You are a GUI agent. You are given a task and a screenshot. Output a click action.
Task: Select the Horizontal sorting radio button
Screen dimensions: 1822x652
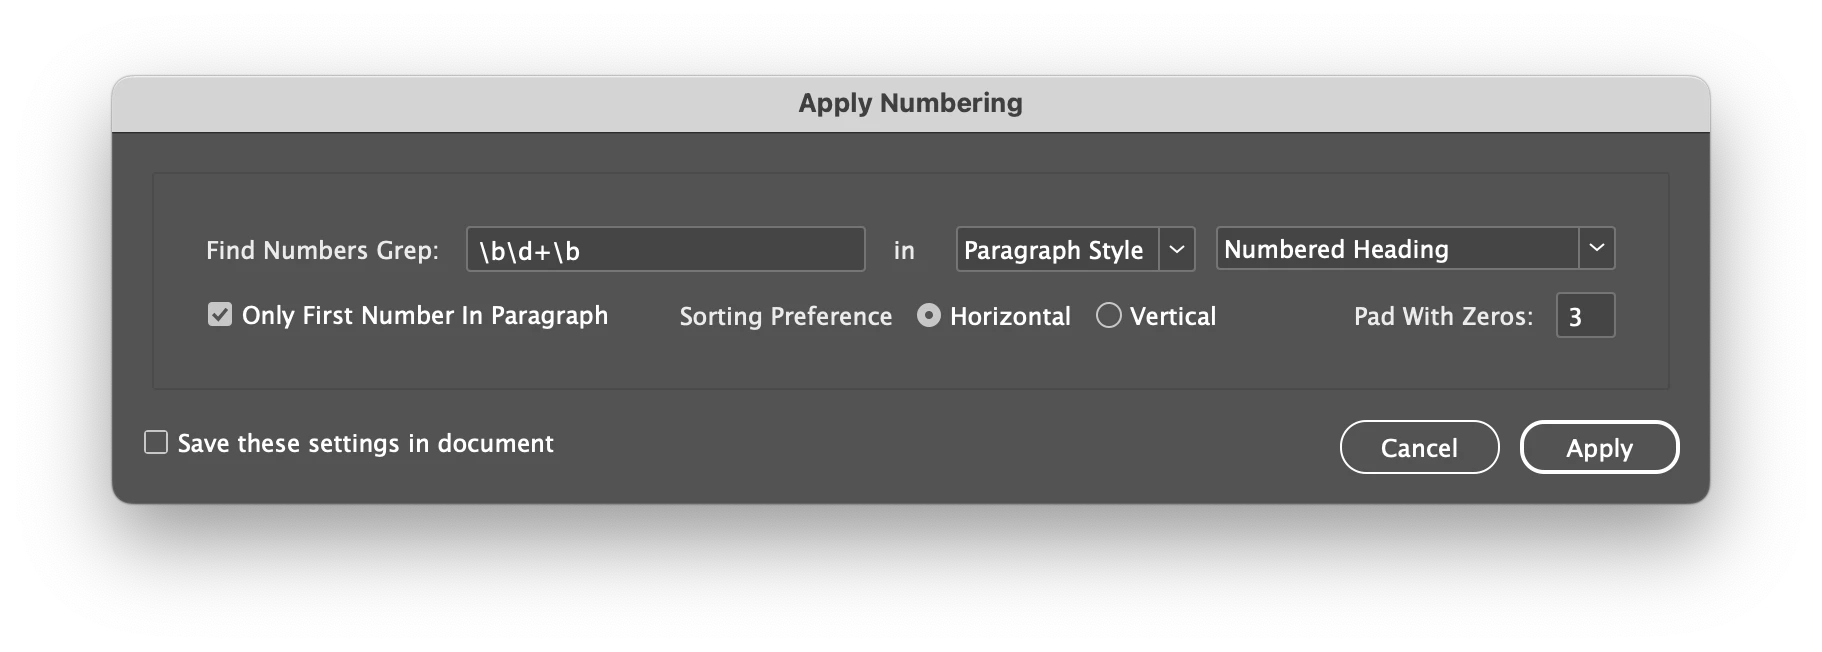point(929,316)
